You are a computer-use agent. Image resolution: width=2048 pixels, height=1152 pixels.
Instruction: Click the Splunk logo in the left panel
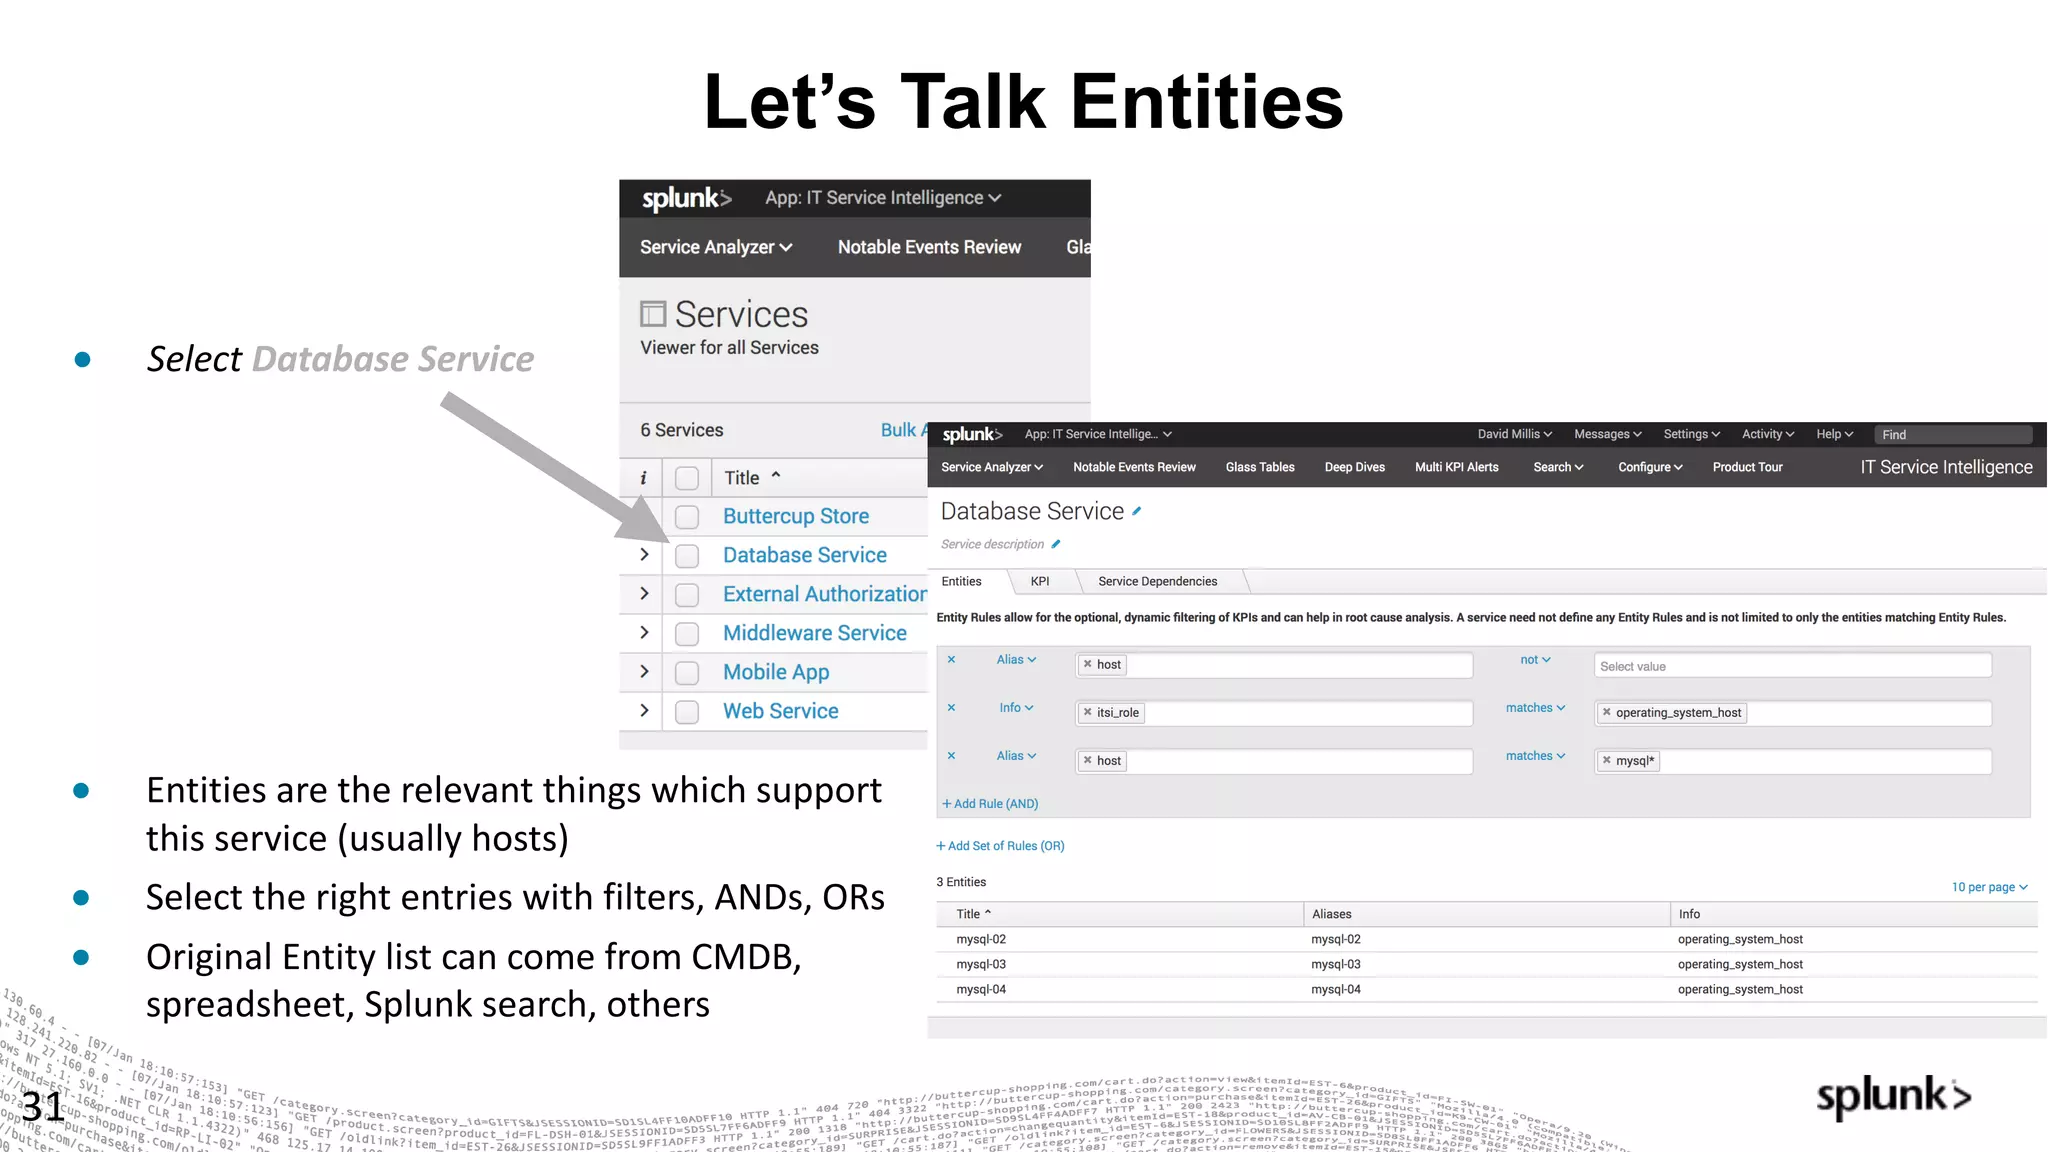(x=687, y=198)
